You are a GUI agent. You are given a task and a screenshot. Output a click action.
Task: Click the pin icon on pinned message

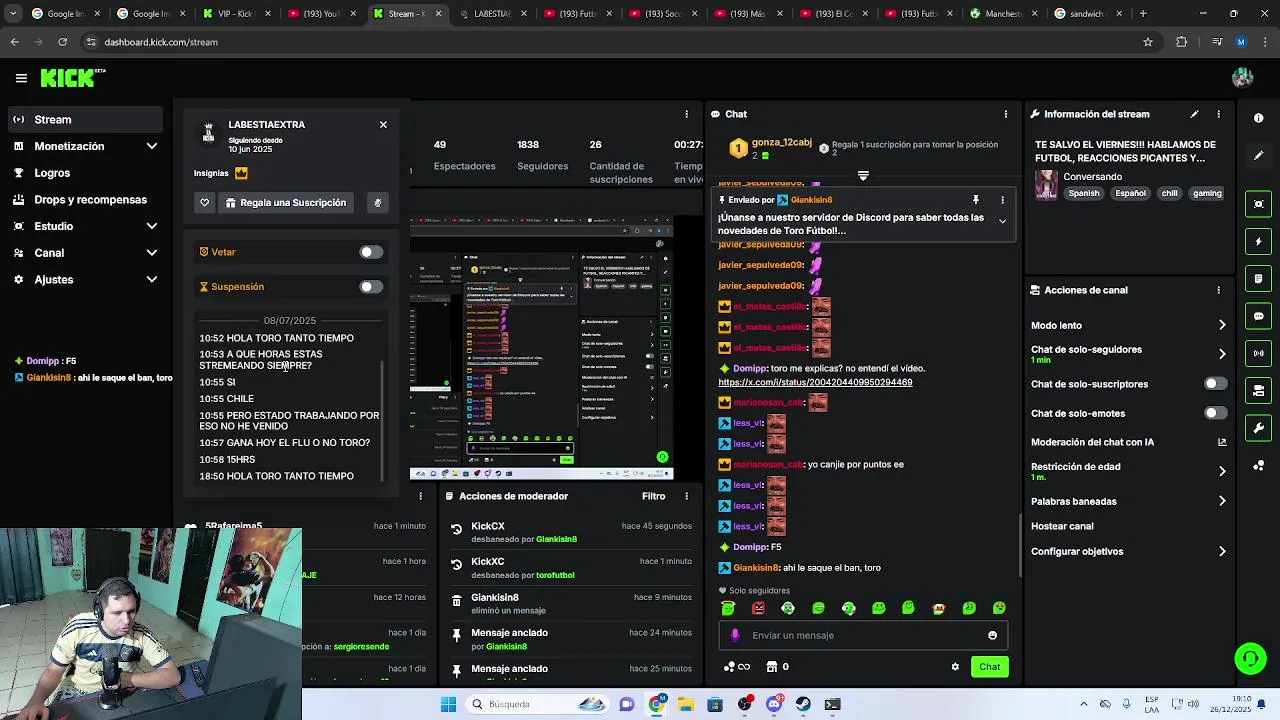click(975, 200)
